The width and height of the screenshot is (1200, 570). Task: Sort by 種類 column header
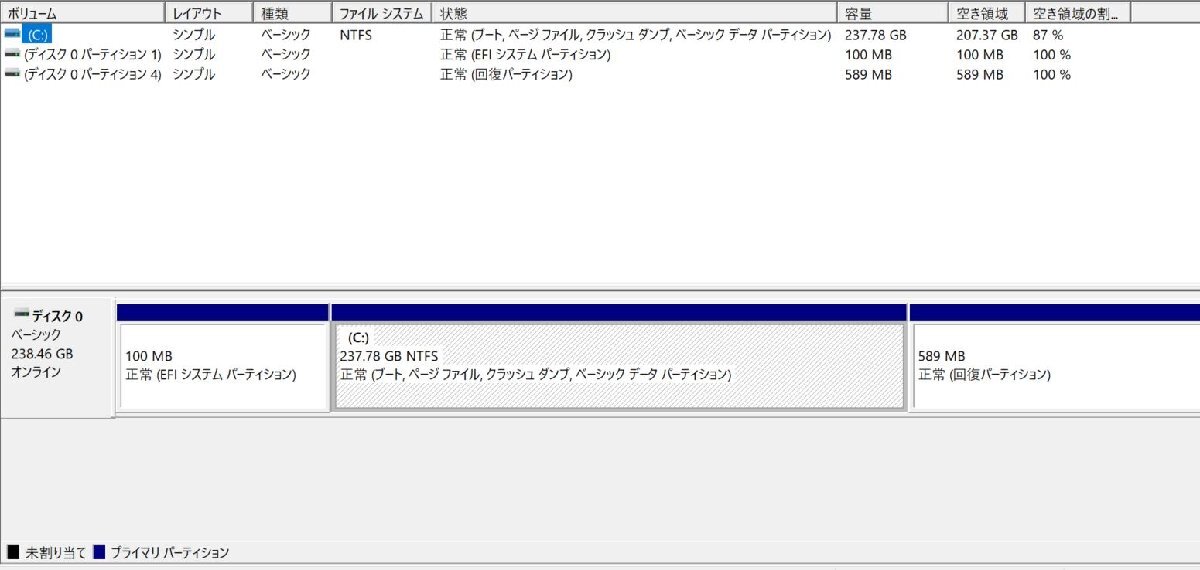(x=292, y=13)
